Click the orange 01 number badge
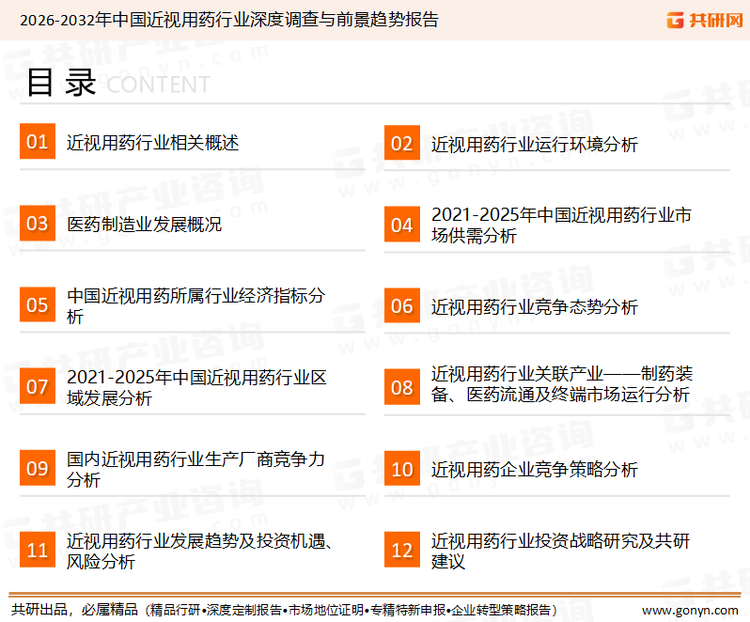The image size is (750, 622). (37, 143)
